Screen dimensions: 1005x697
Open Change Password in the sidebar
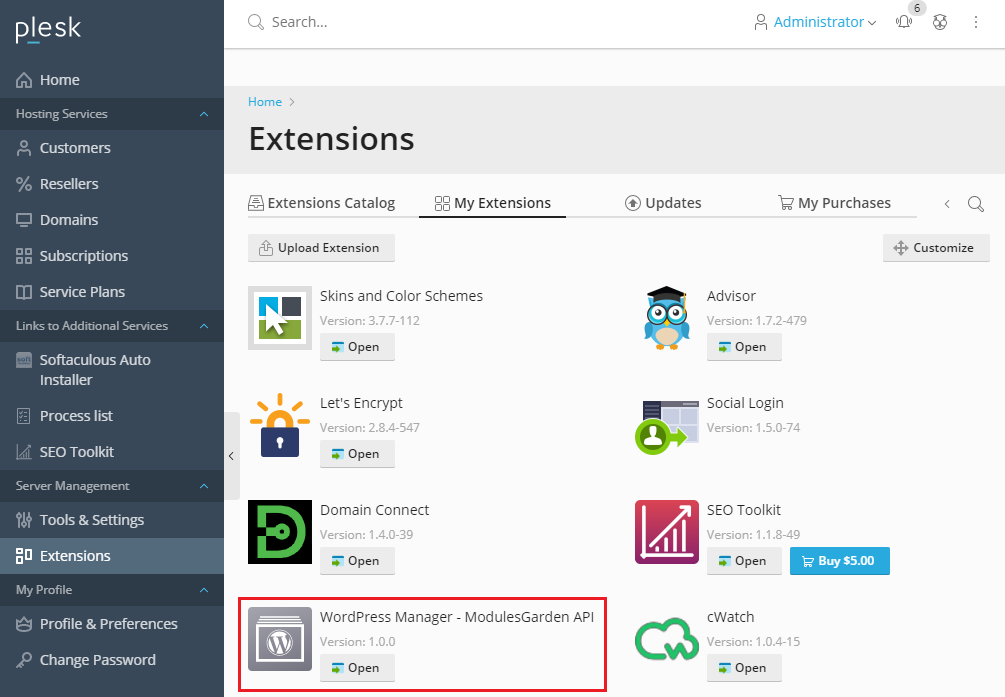112,660
